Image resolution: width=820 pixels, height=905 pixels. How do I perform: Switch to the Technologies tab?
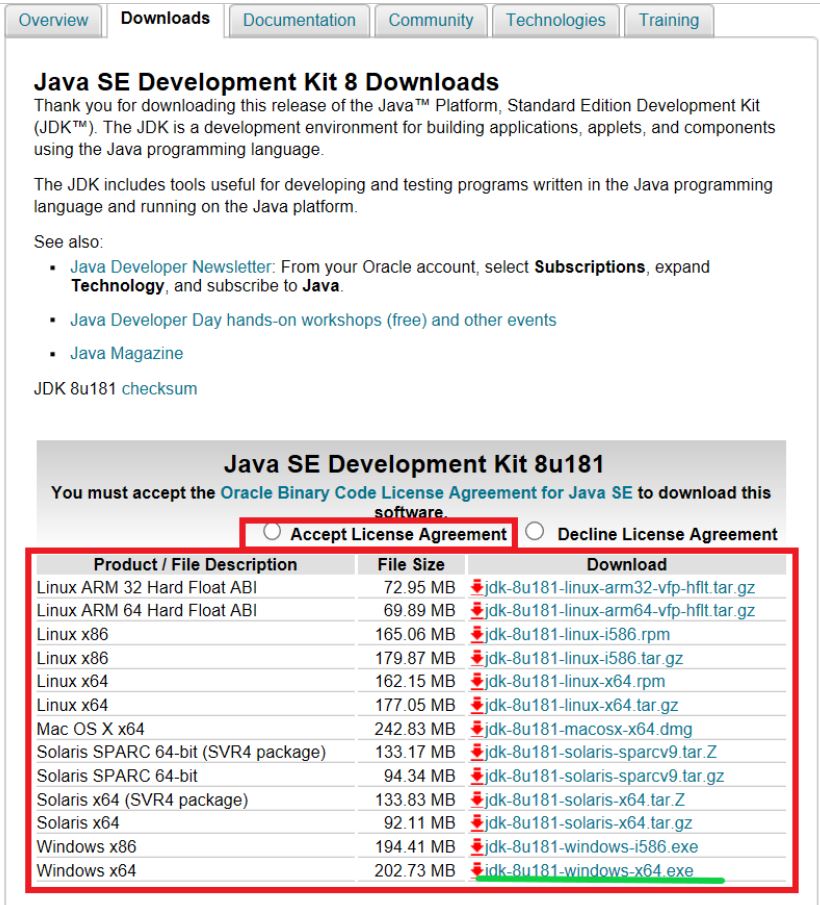[556, 20]
